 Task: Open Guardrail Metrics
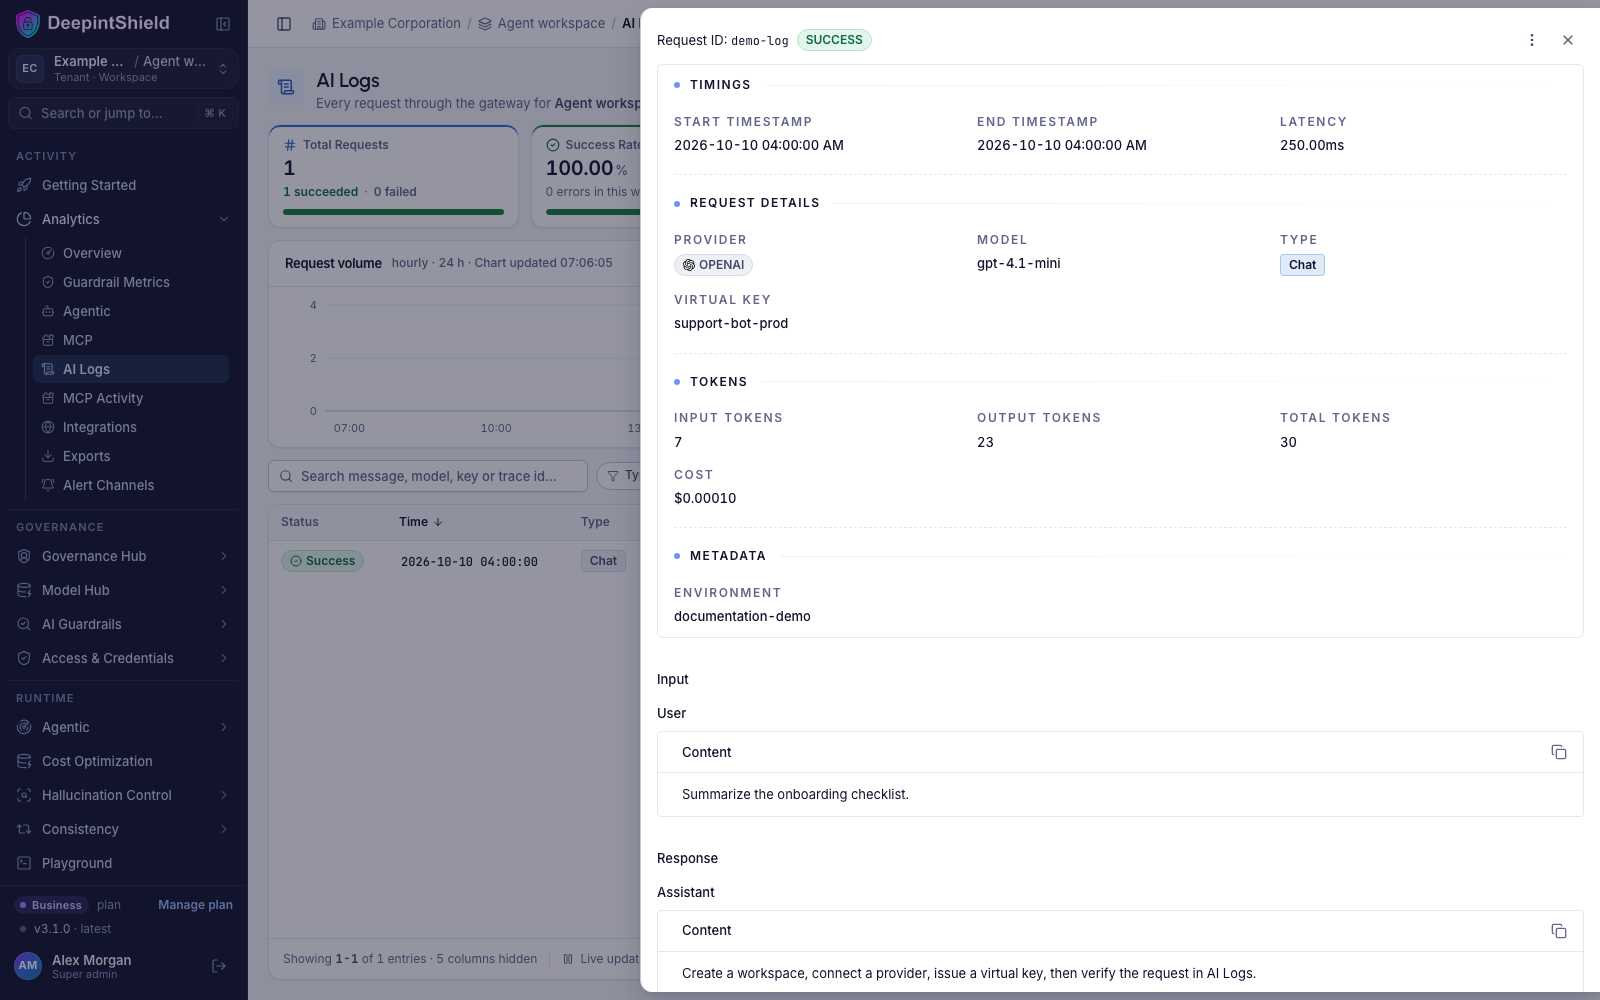[131, 282]
